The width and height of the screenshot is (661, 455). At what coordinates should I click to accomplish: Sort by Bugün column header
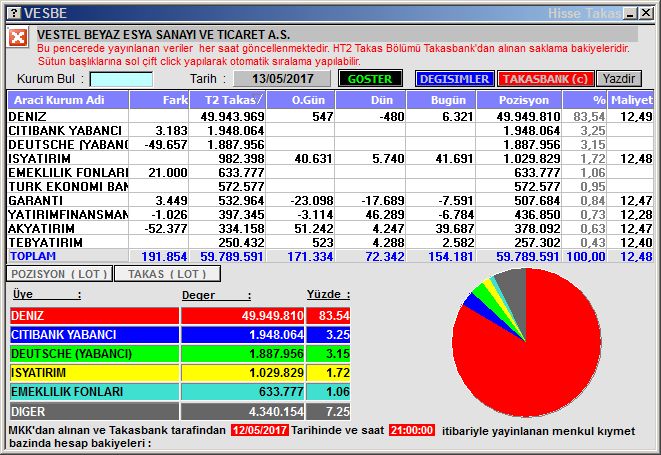pos(441,100)
